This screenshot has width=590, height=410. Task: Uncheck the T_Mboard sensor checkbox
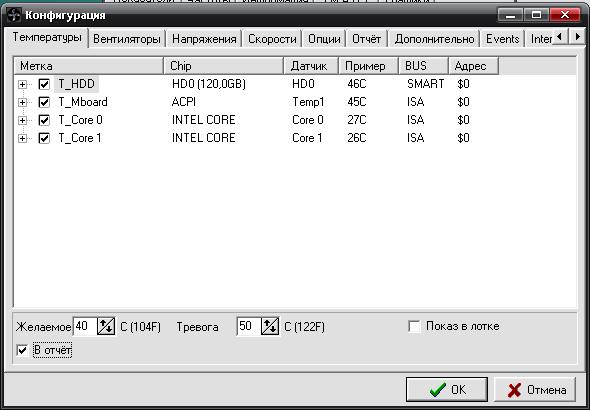pos(44,102)
